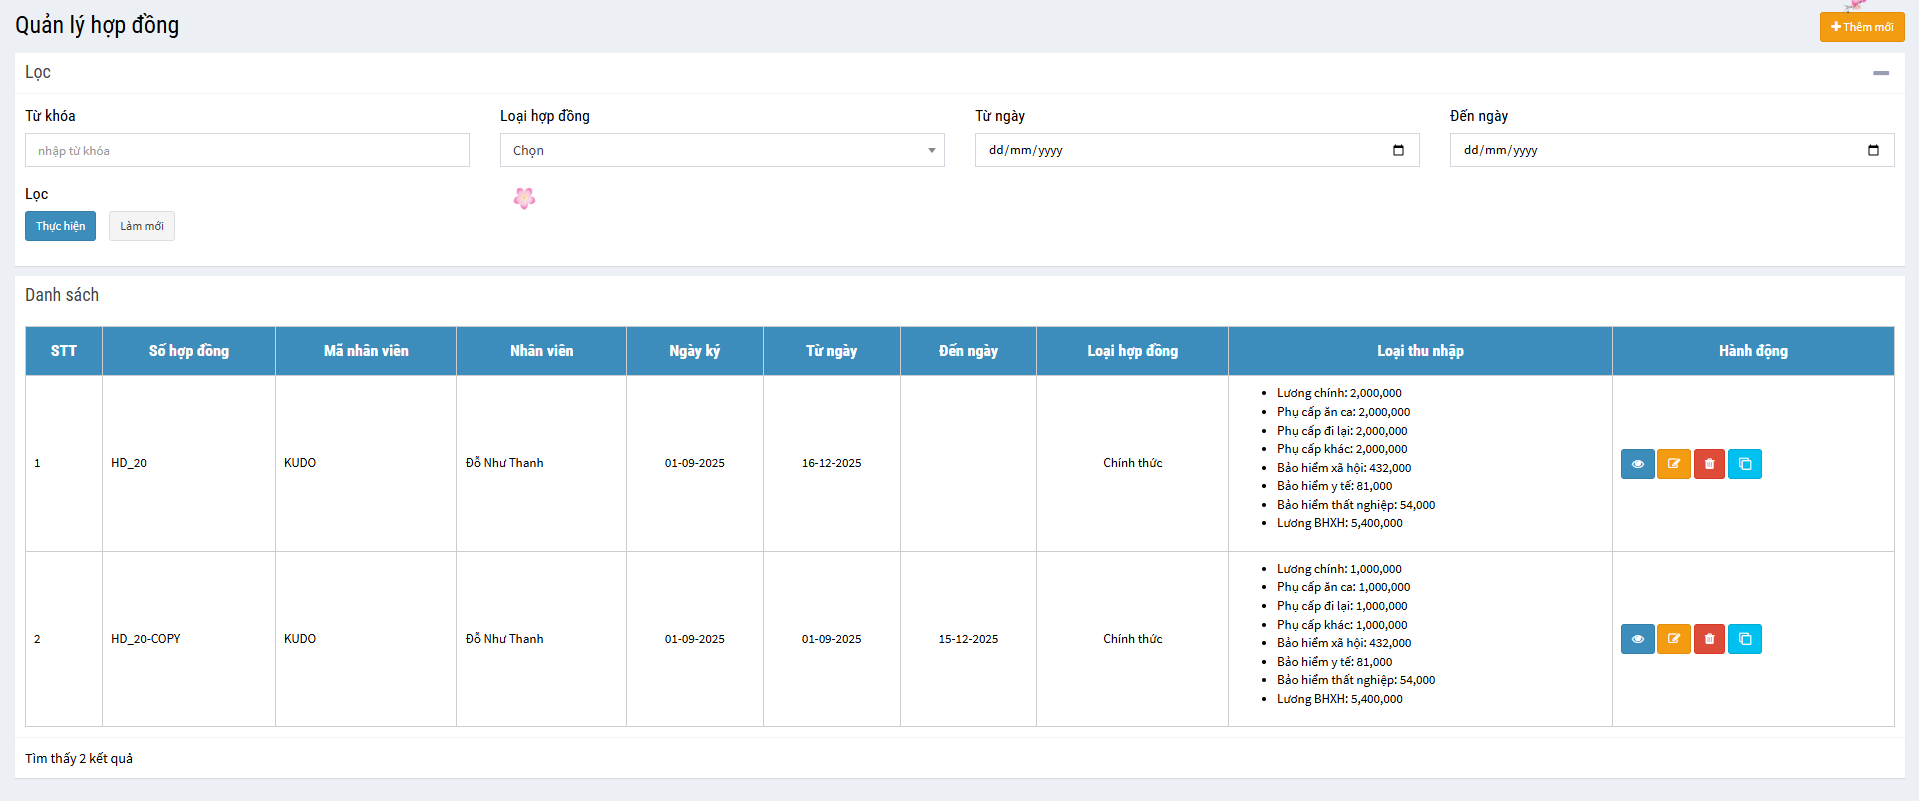Delete contract HD_20-COPY using trash icon
This screenshot has height=801, width=1919.
[x=1709, y=639]
